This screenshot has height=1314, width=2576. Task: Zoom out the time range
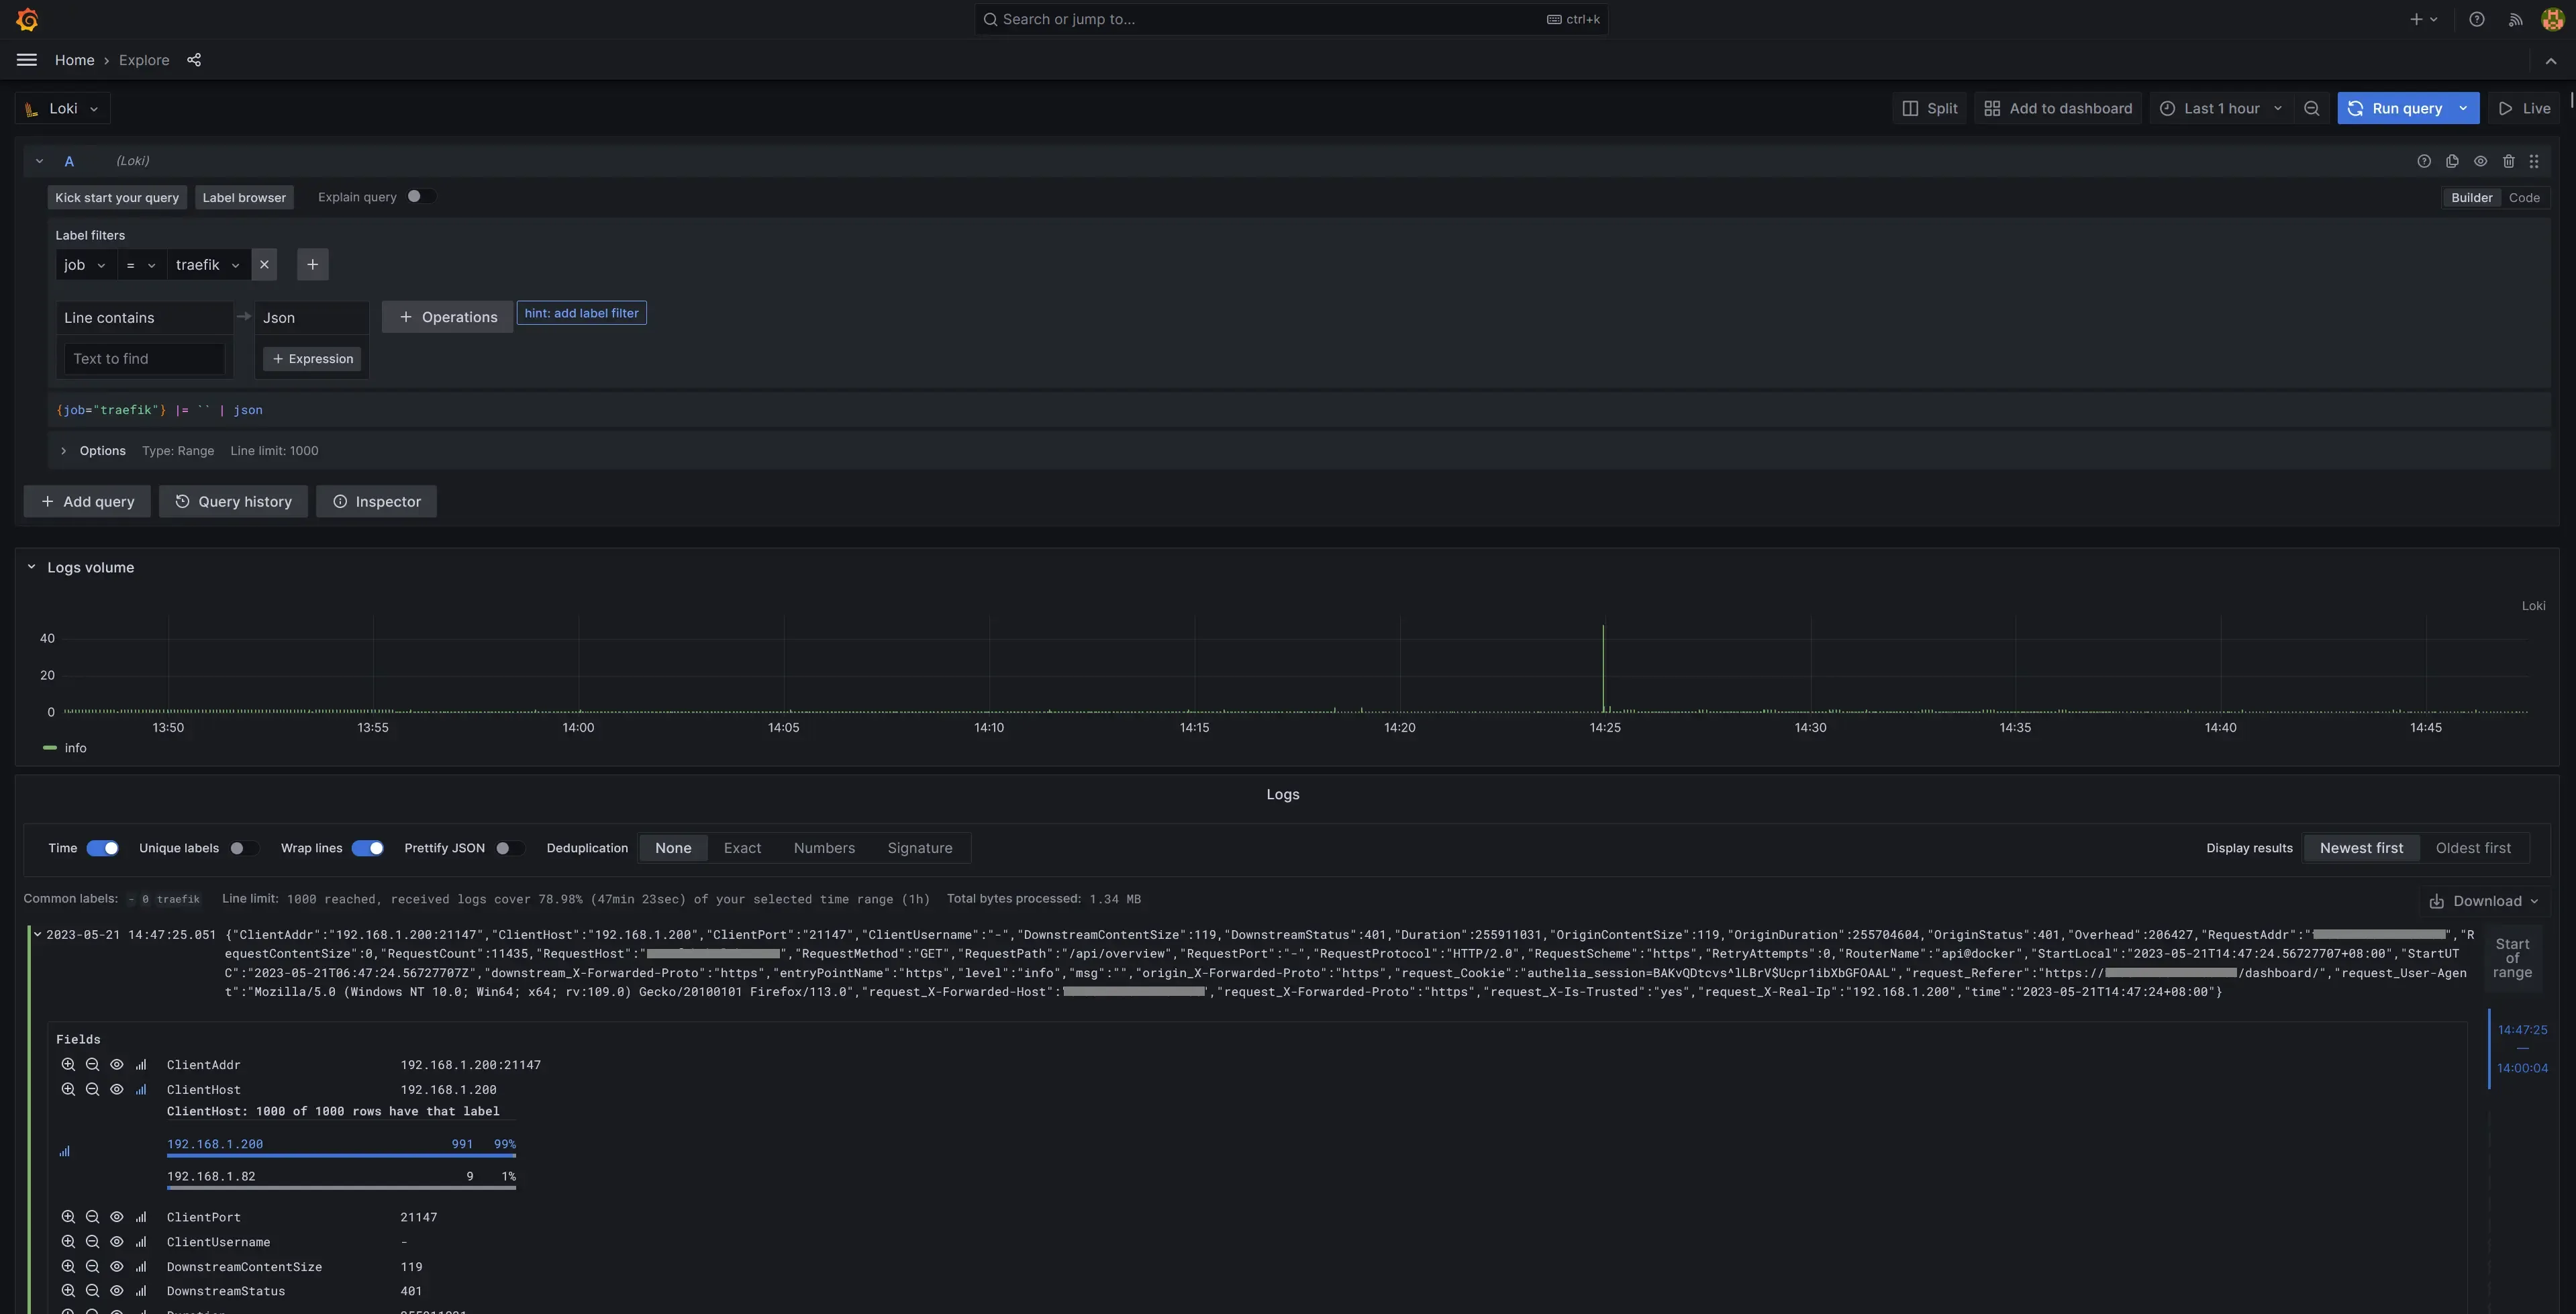point(2311,108)
